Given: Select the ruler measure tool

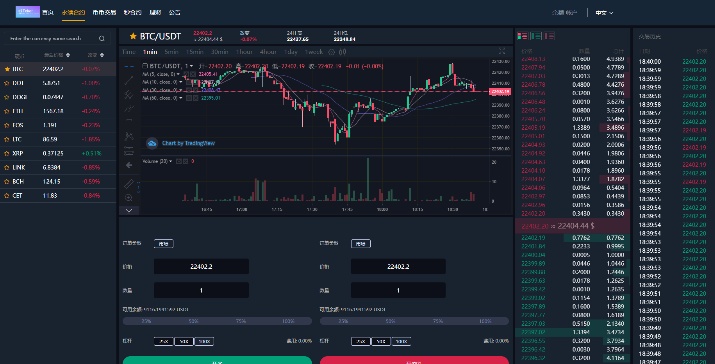Looking at the screenshot, I should pyautogui.click(x=129, y=183).
